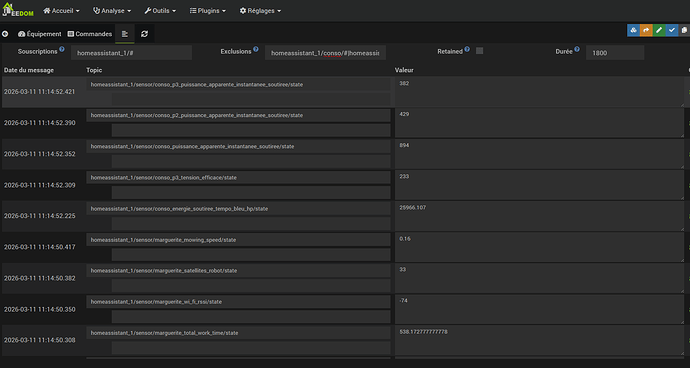Click the grey copy/duplicate icon button
This screenshot has height=368, width=690.
pos(684,30)
